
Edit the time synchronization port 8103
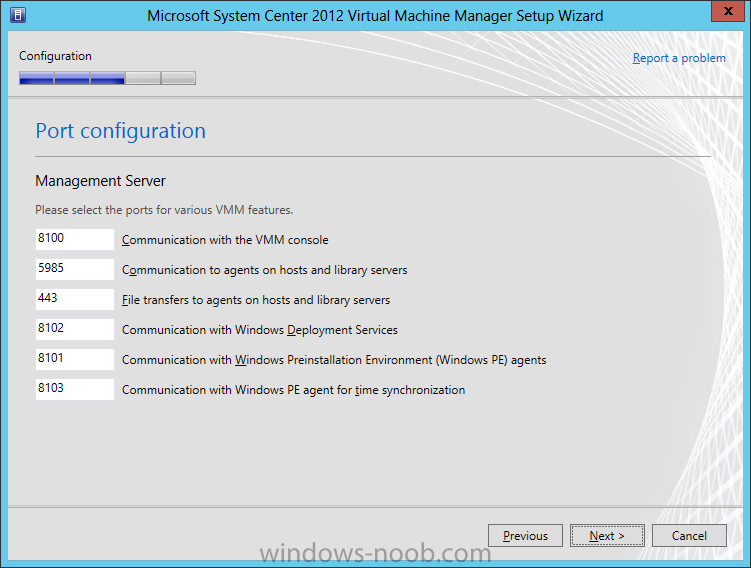coord(75,389)
